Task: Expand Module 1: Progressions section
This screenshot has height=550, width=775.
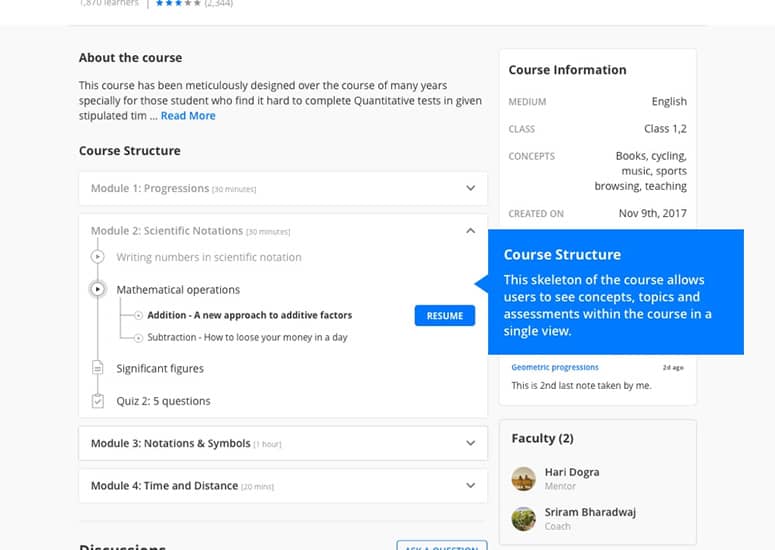Action: (x=470, y=188)
